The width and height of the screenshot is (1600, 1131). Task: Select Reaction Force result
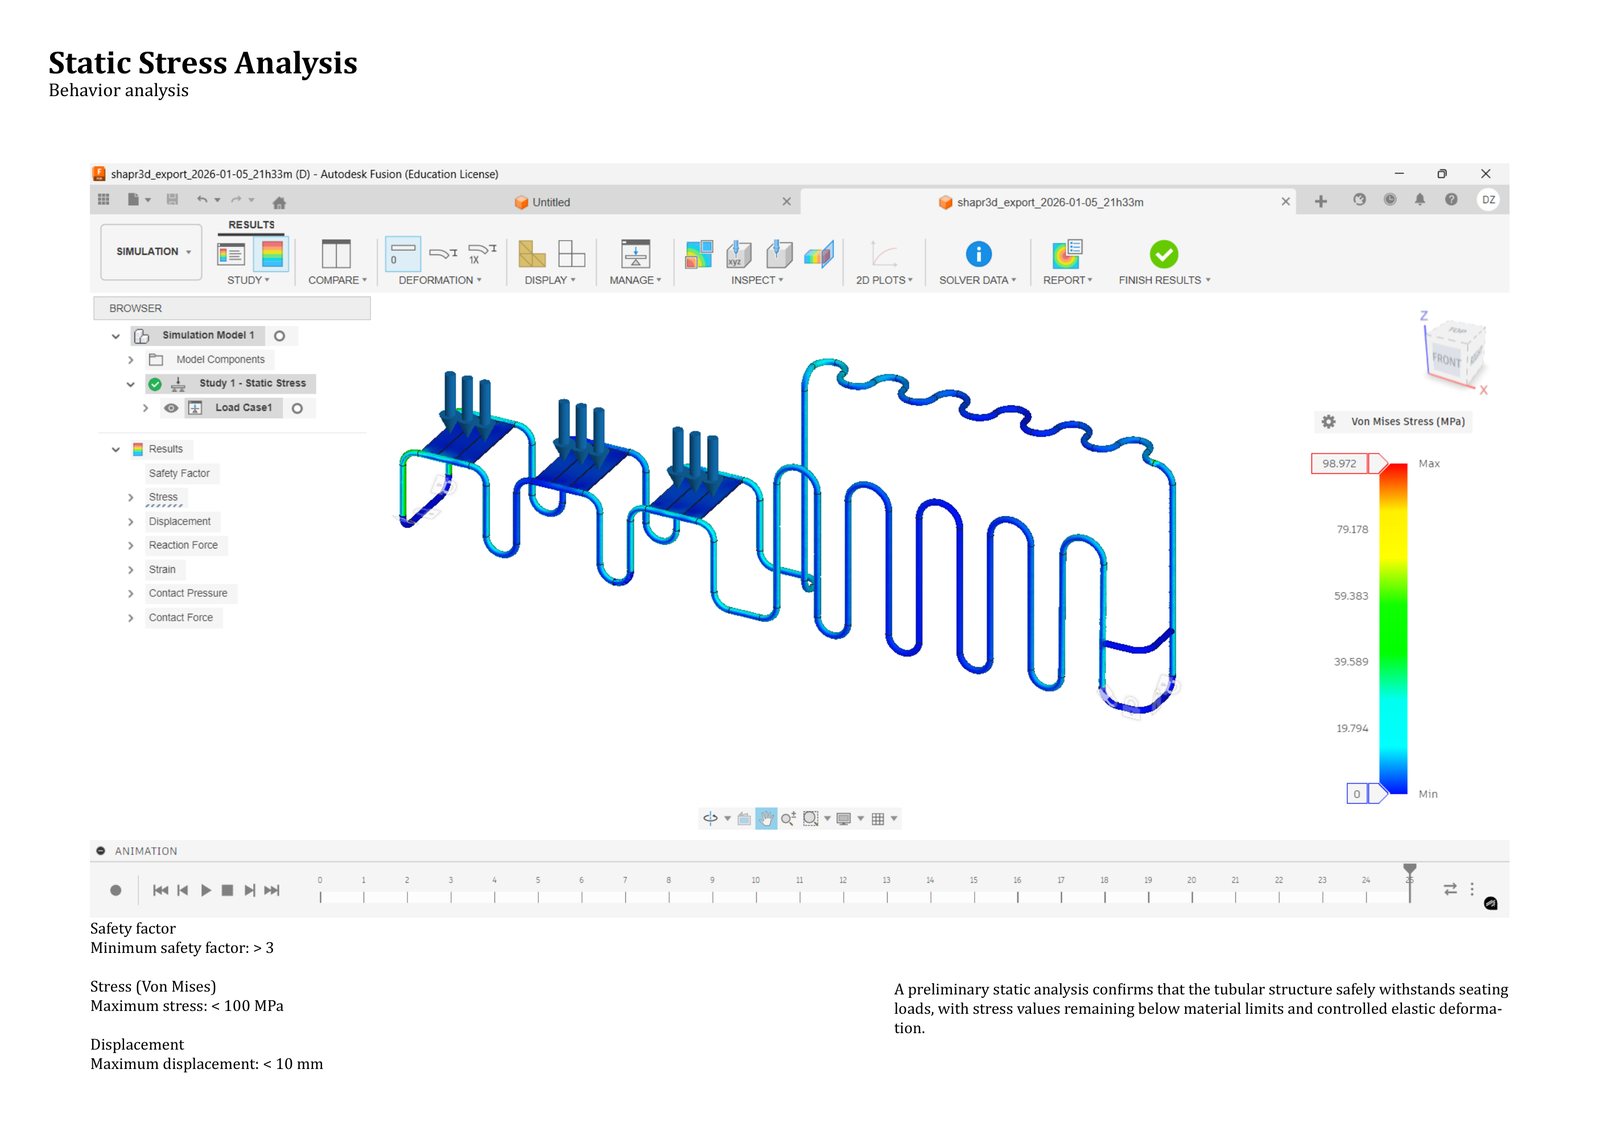tap(183, 545)
